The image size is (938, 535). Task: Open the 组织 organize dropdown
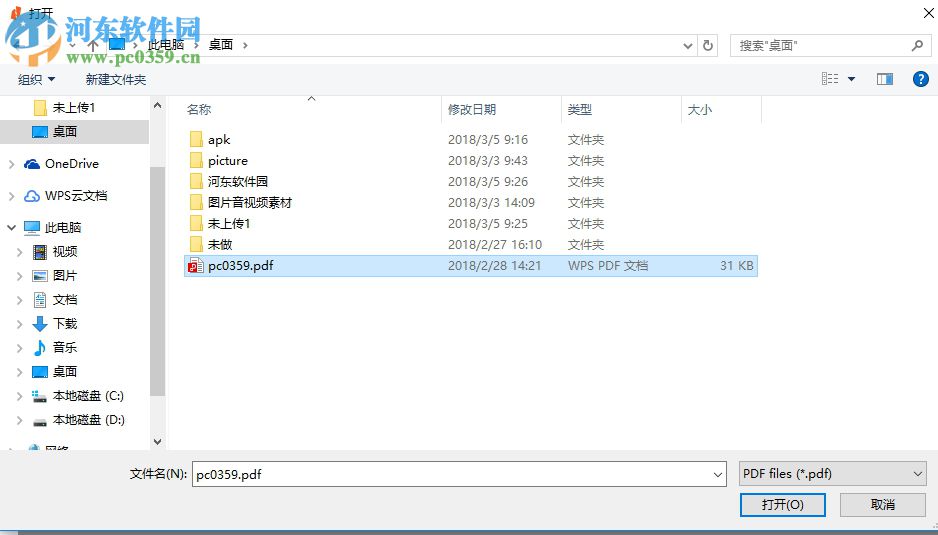[36, 80]
